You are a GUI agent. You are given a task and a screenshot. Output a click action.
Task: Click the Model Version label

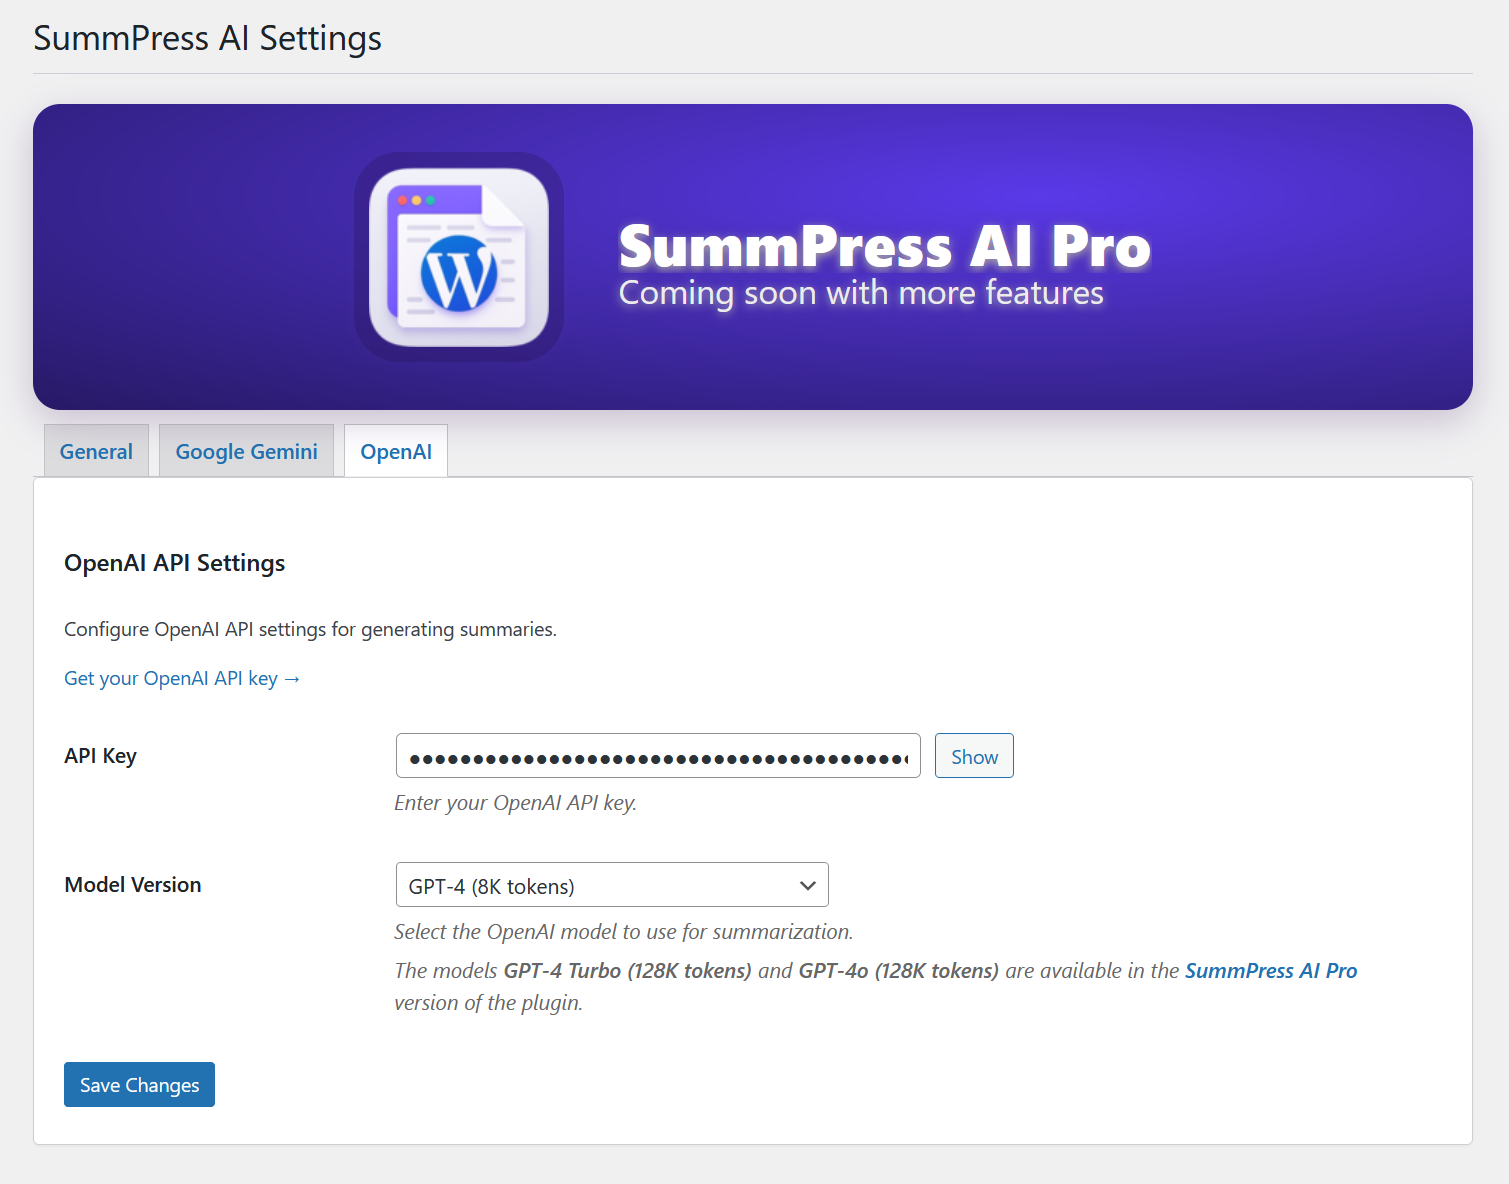(x=133, y=885)
